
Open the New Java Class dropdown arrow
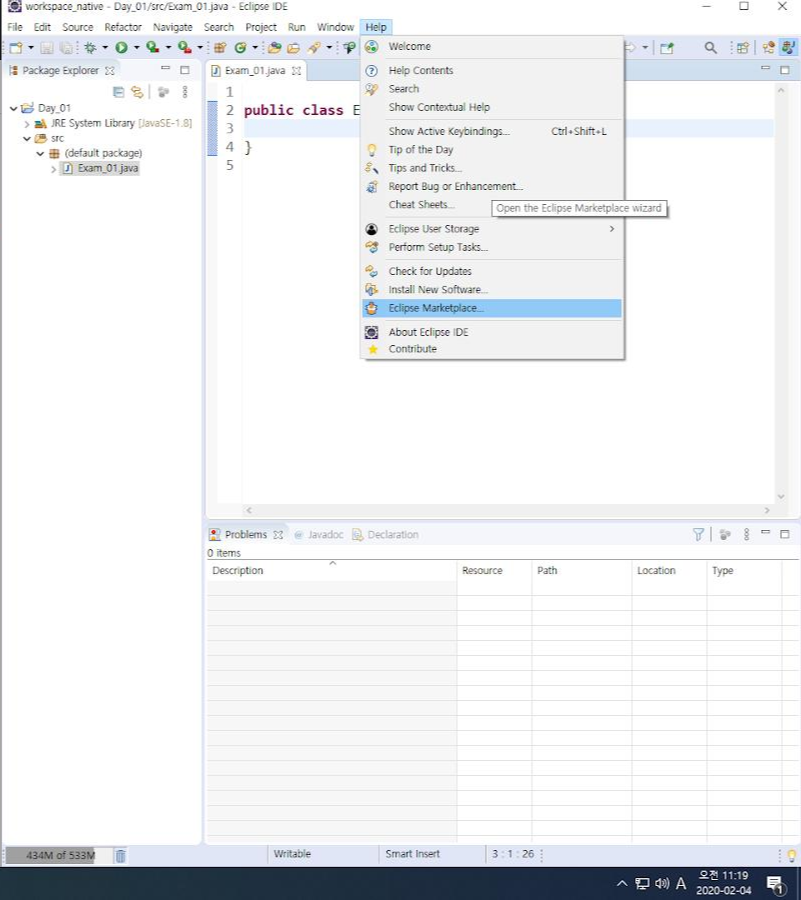pos(255,48)
